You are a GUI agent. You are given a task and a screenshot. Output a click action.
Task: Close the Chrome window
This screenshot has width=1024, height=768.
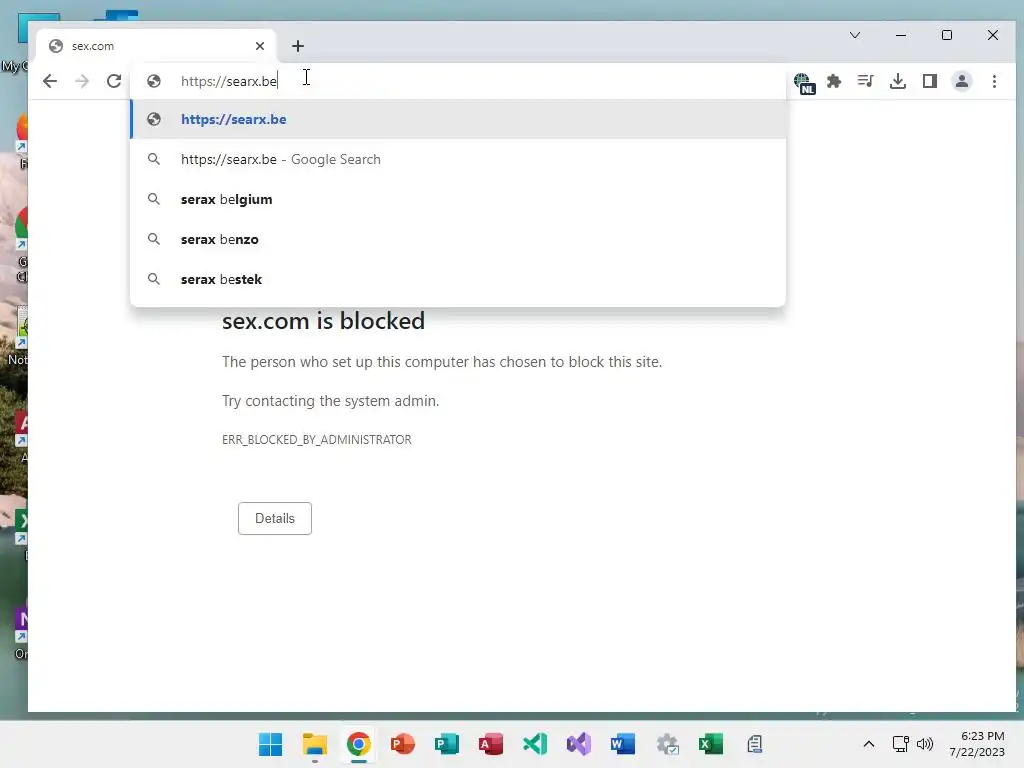[x=993, y=35]
